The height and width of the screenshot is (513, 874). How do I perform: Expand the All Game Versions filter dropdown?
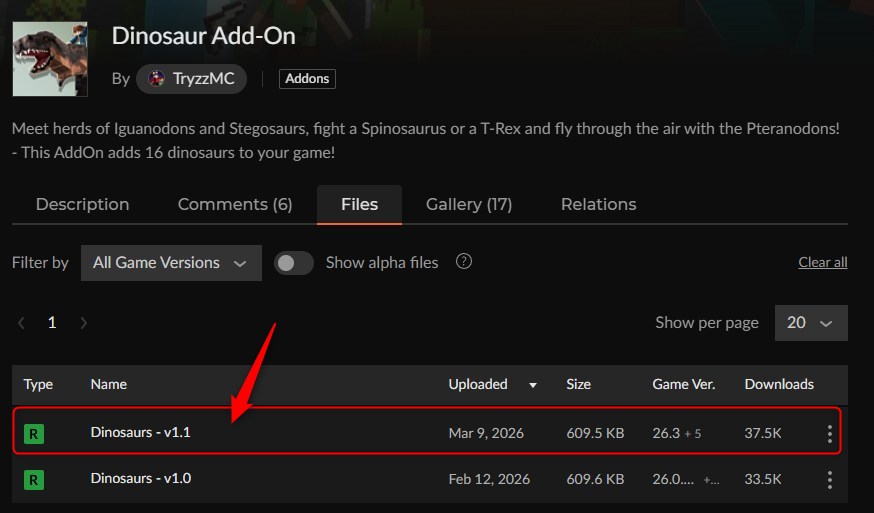coord(170,263)
